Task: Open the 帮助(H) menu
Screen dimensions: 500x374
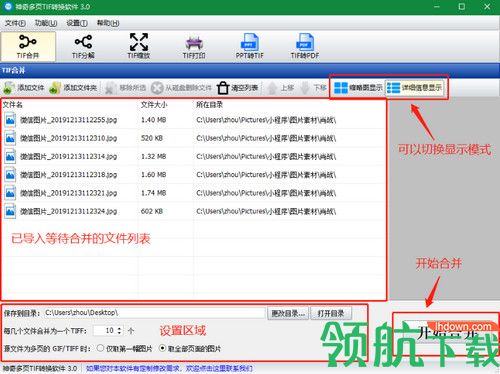Action: 108,23
